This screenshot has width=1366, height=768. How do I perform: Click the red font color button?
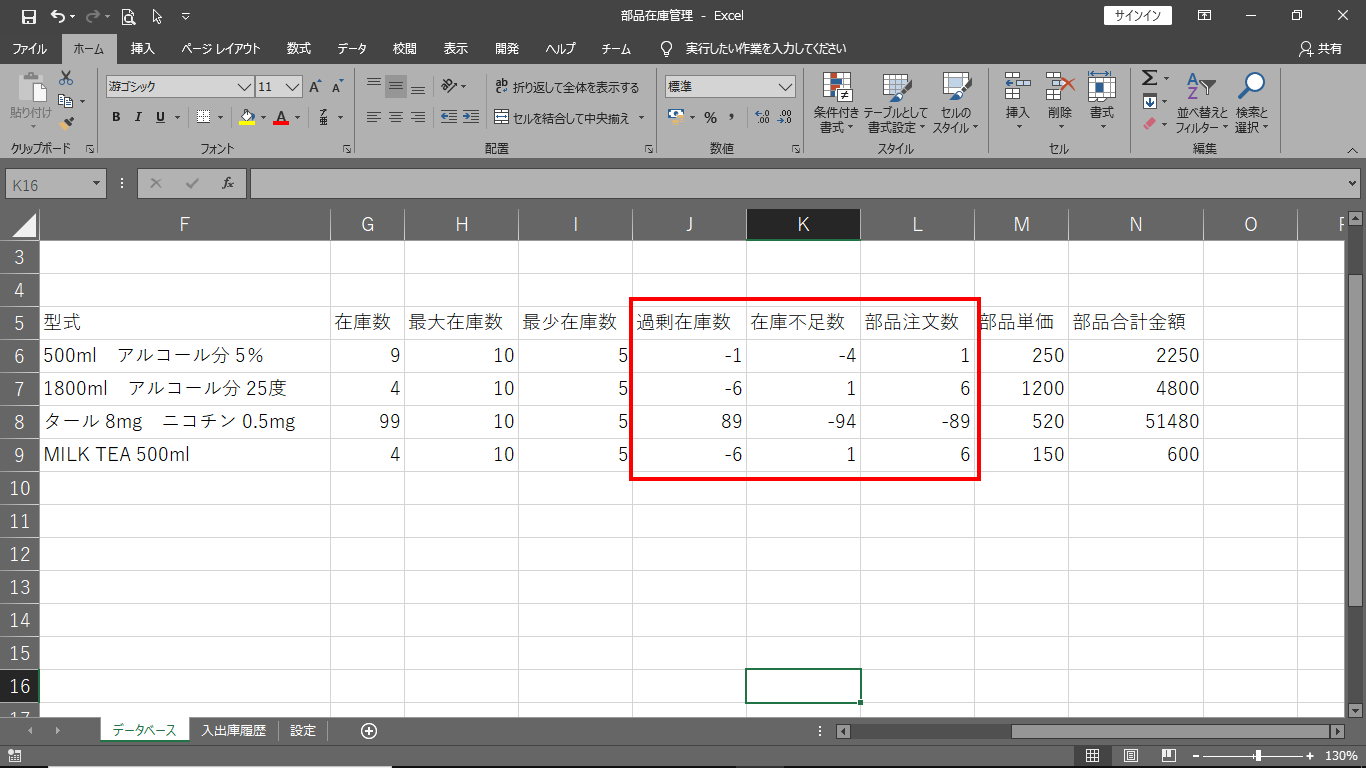point(281,117)
